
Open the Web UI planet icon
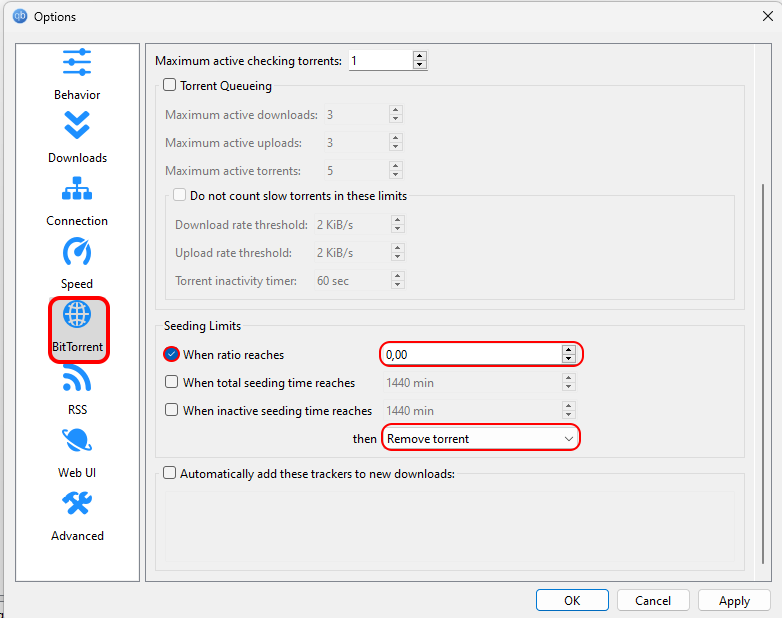pos(77,440)
